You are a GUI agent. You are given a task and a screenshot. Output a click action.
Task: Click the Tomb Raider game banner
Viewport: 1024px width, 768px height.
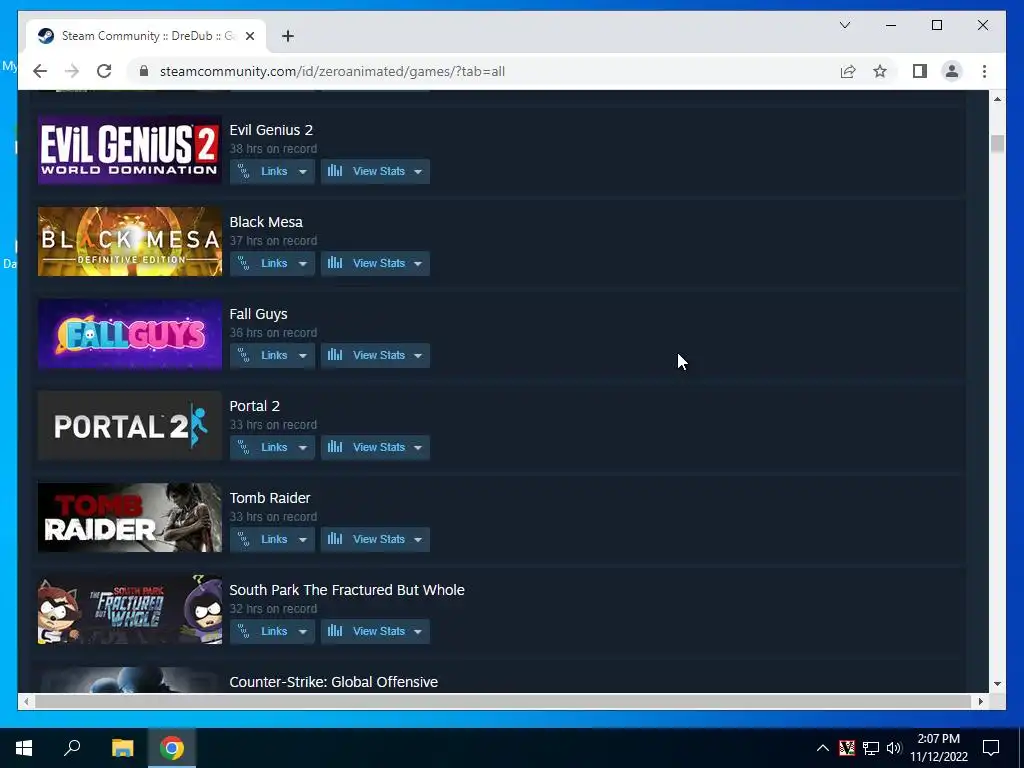130,518
